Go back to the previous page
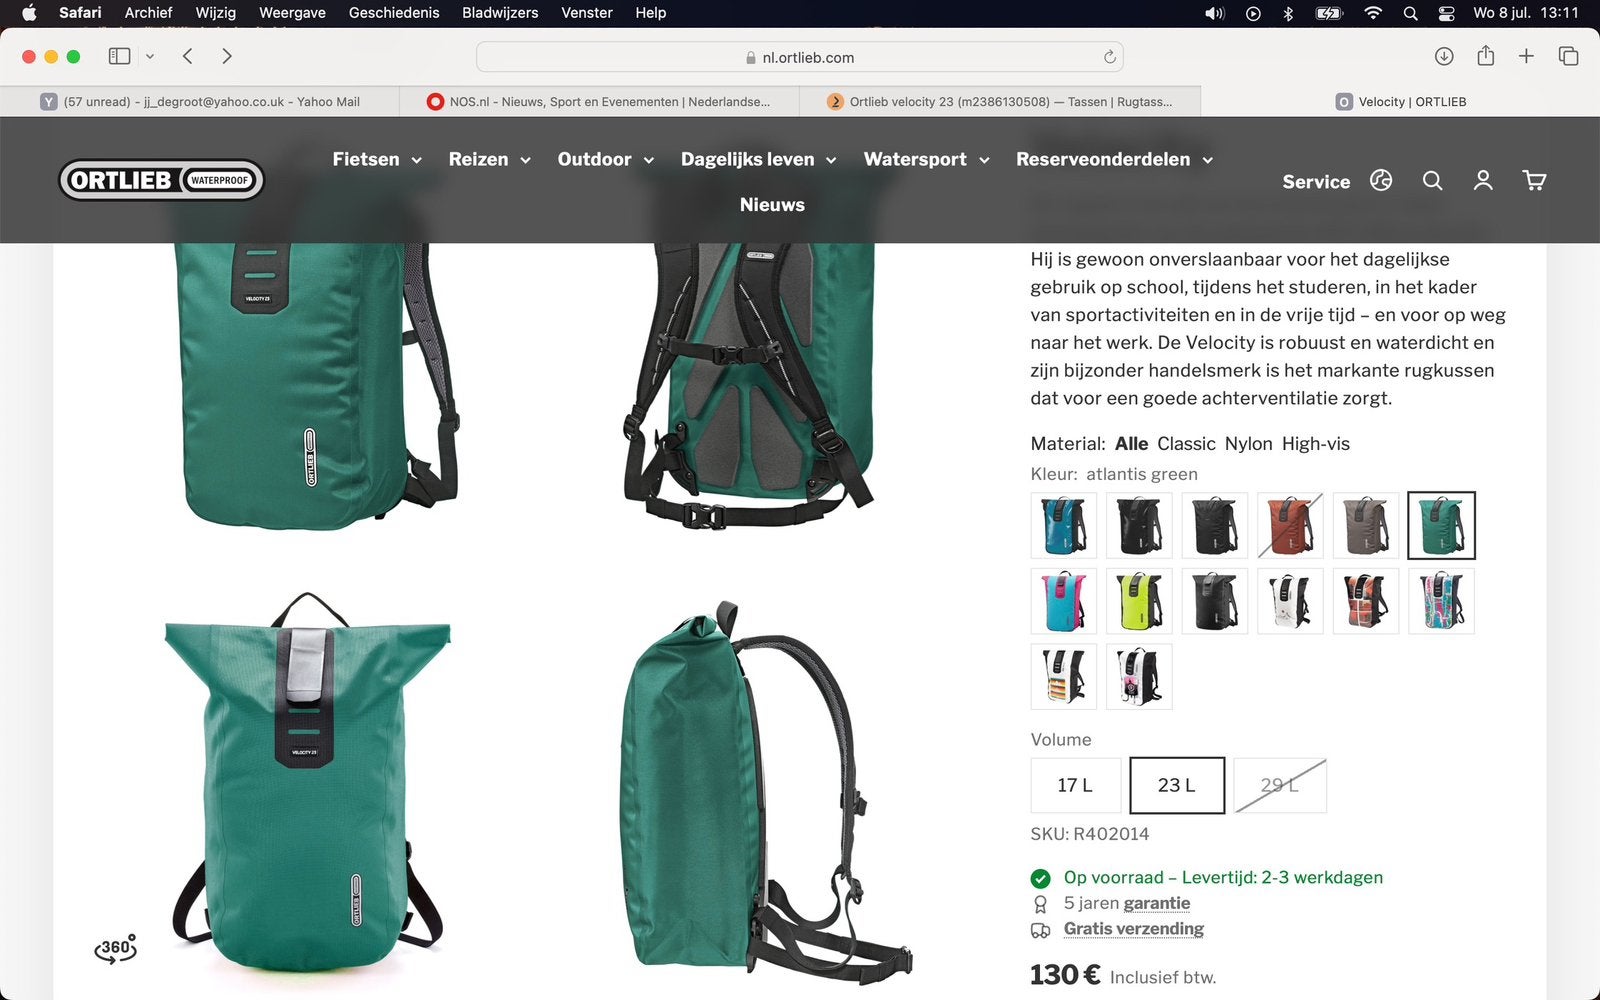This screenshot has width=1600, height=1000. click(187, 56)
